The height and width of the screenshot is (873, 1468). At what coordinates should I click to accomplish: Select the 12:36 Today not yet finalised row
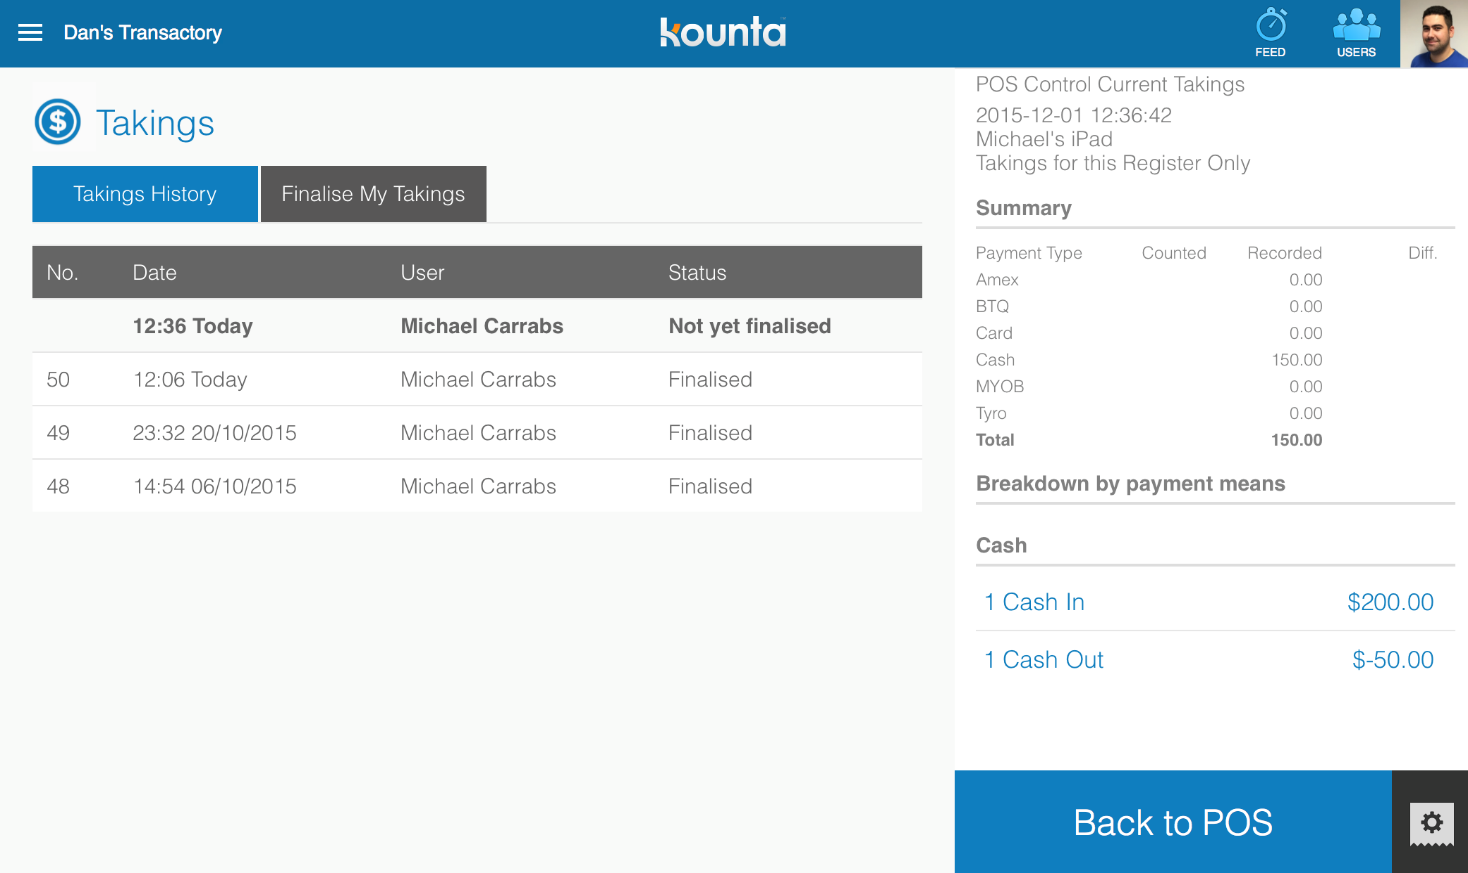[x=477, y=326]
